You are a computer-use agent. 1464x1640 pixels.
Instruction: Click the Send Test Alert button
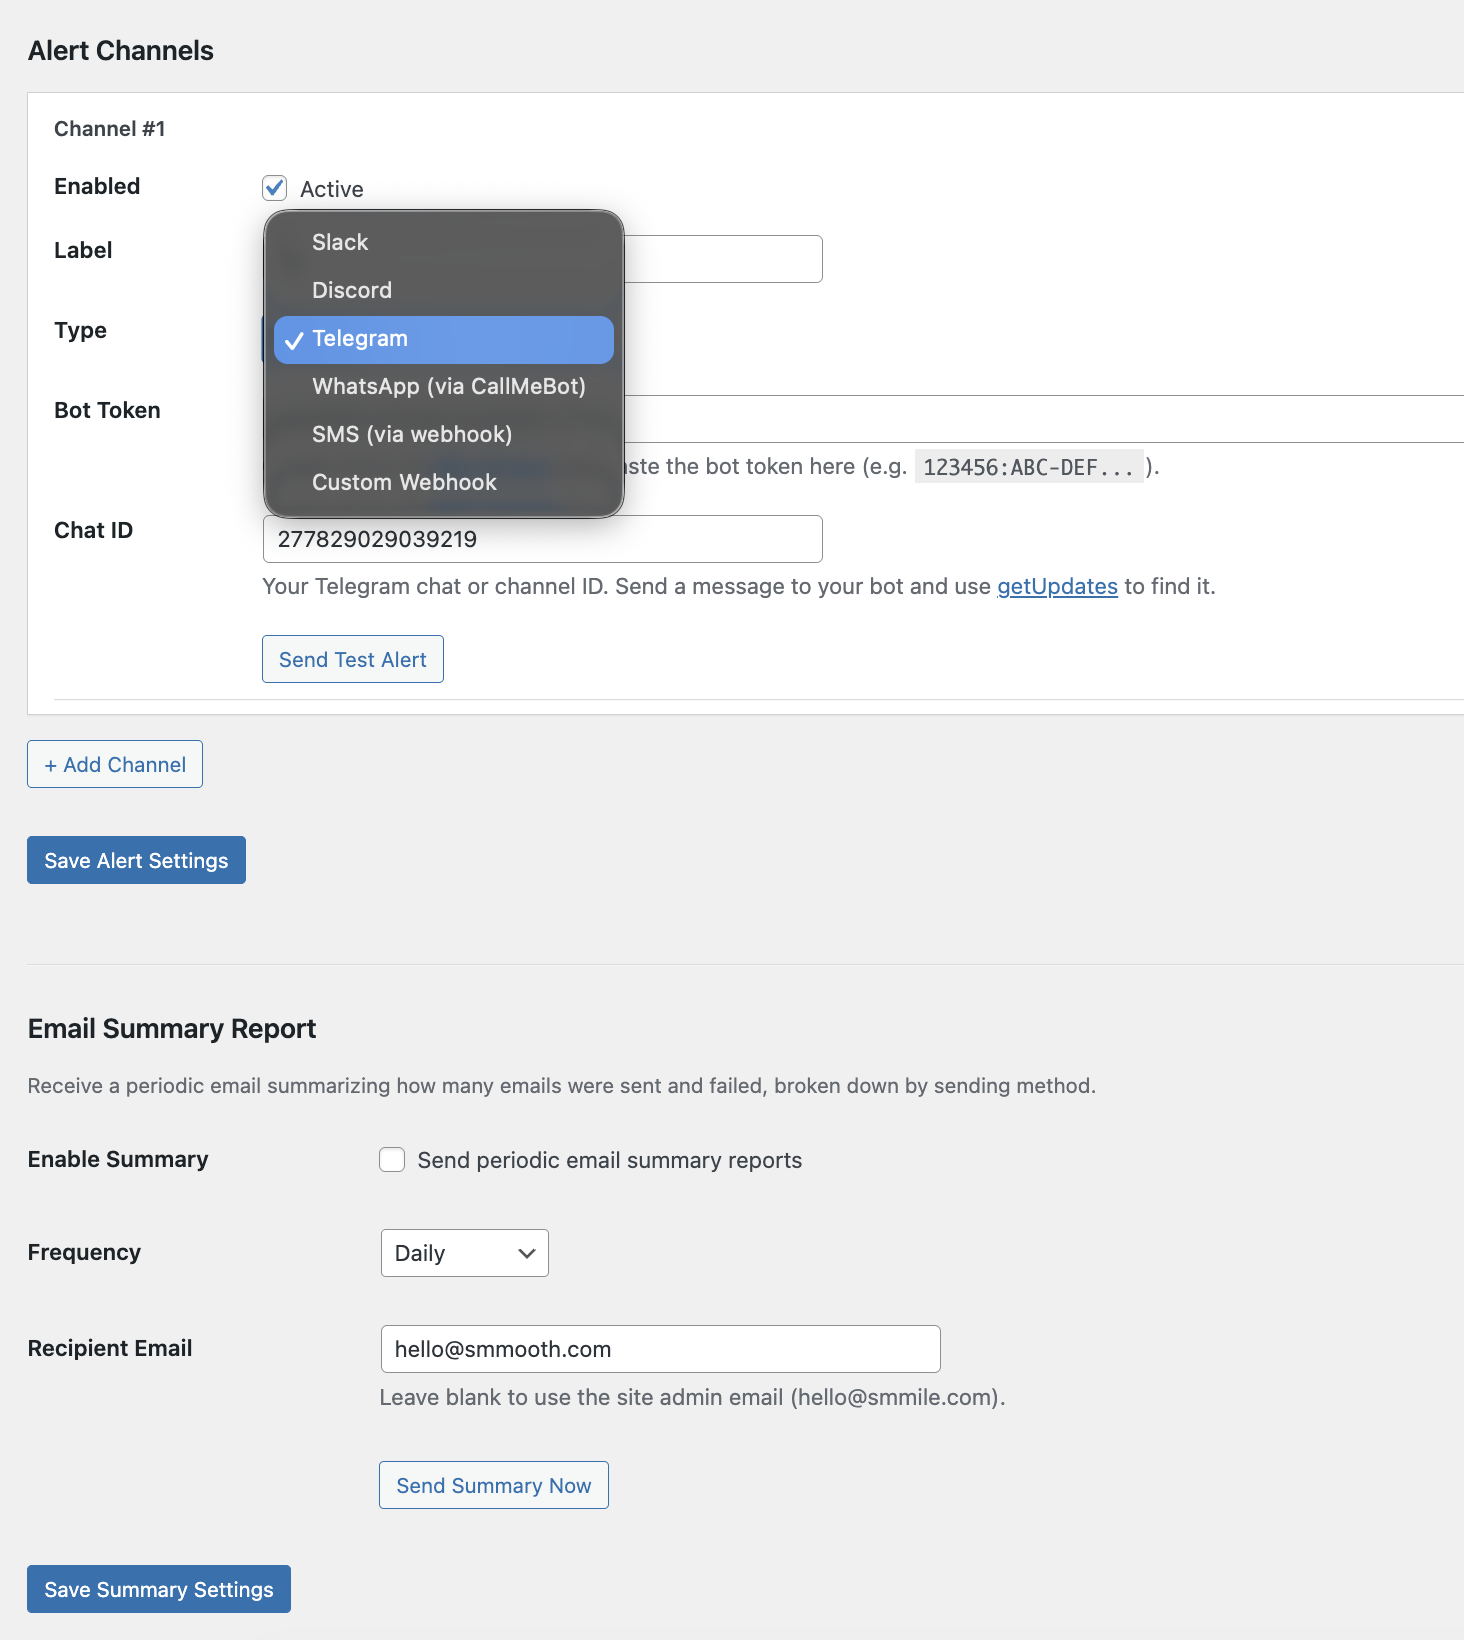352,659
